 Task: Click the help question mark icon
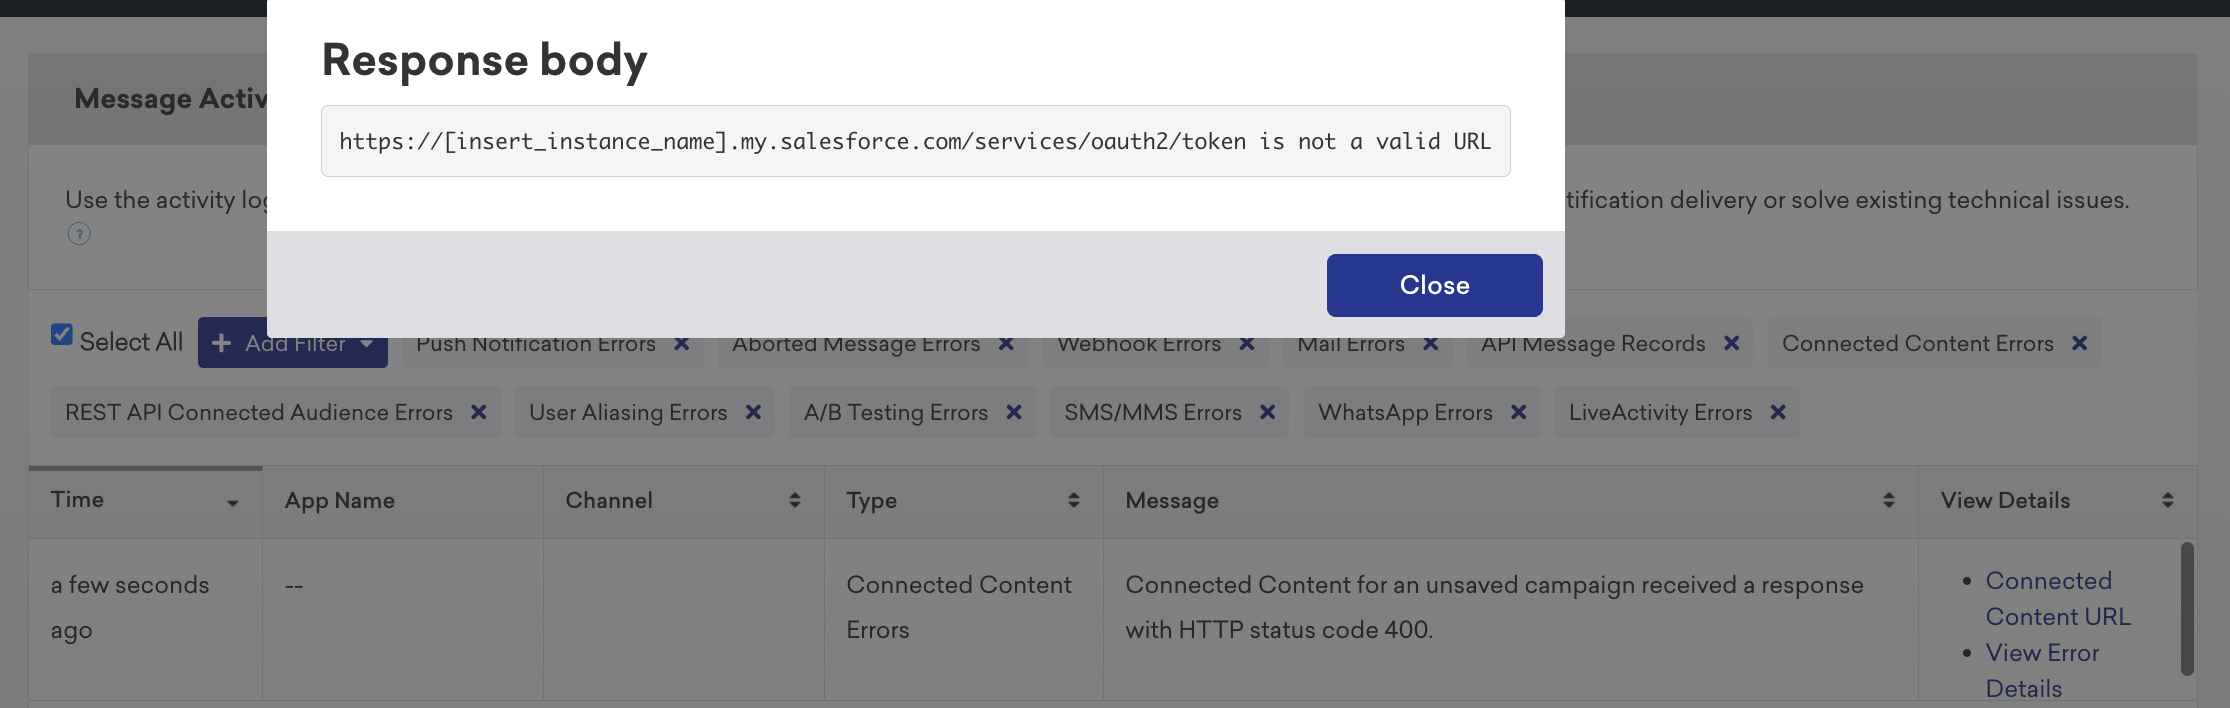pyautogui.click(x=79, y=234)
